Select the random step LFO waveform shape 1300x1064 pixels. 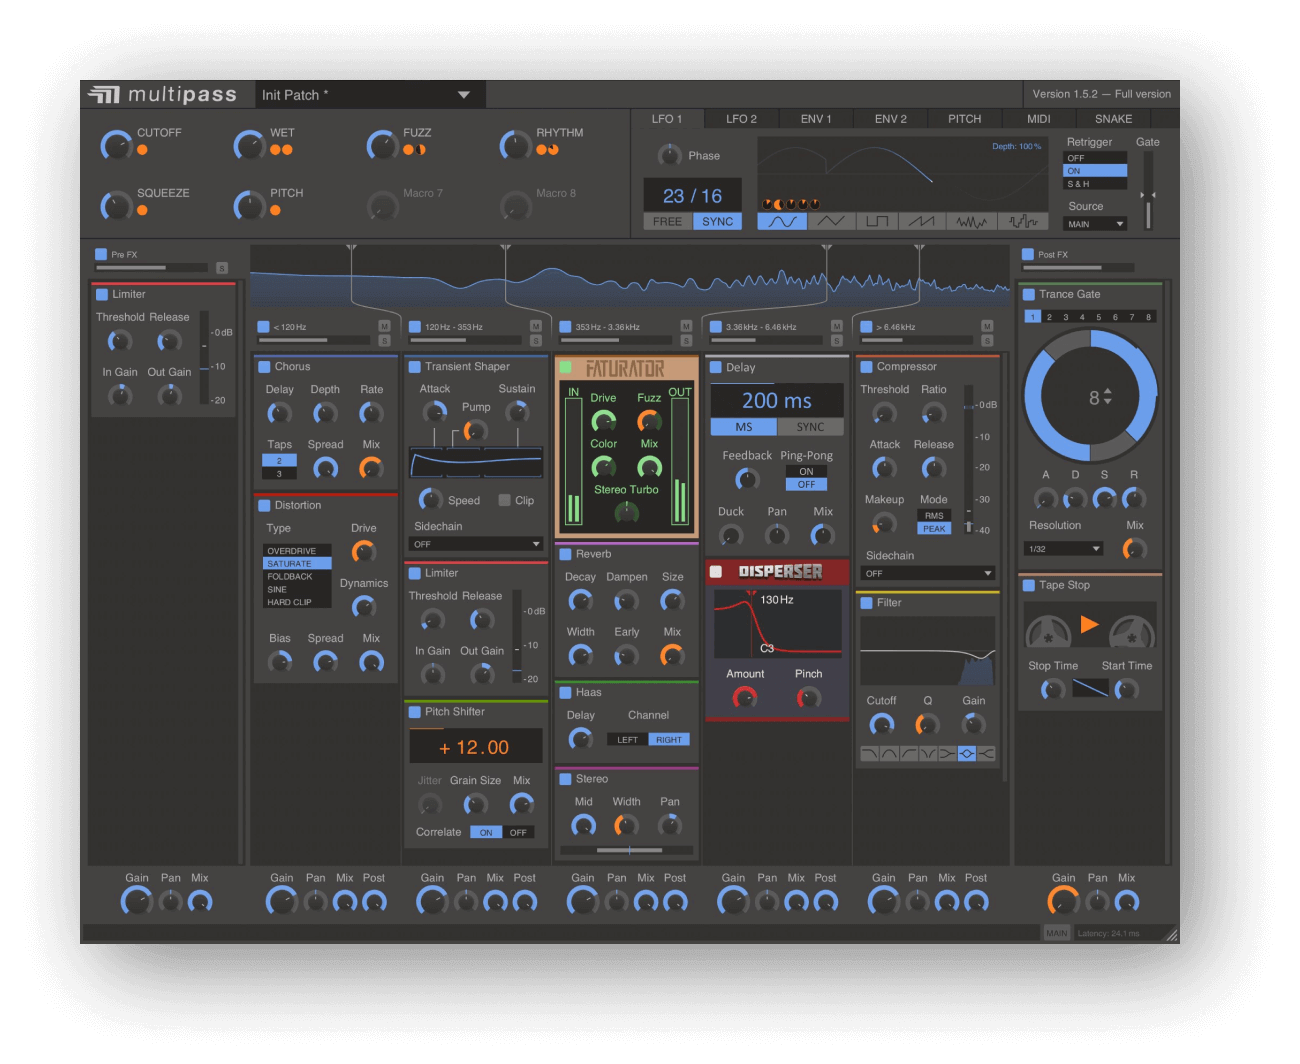click(x=1022, y=221)
